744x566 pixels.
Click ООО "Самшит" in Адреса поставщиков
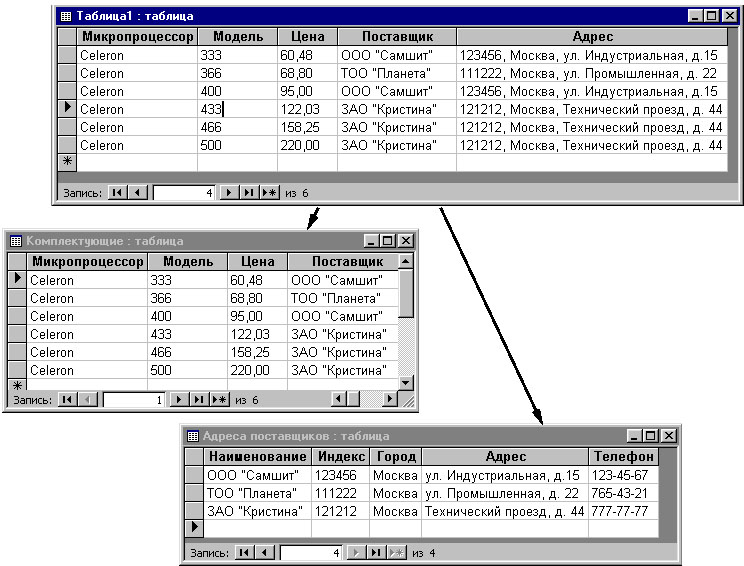pos(258,475)
